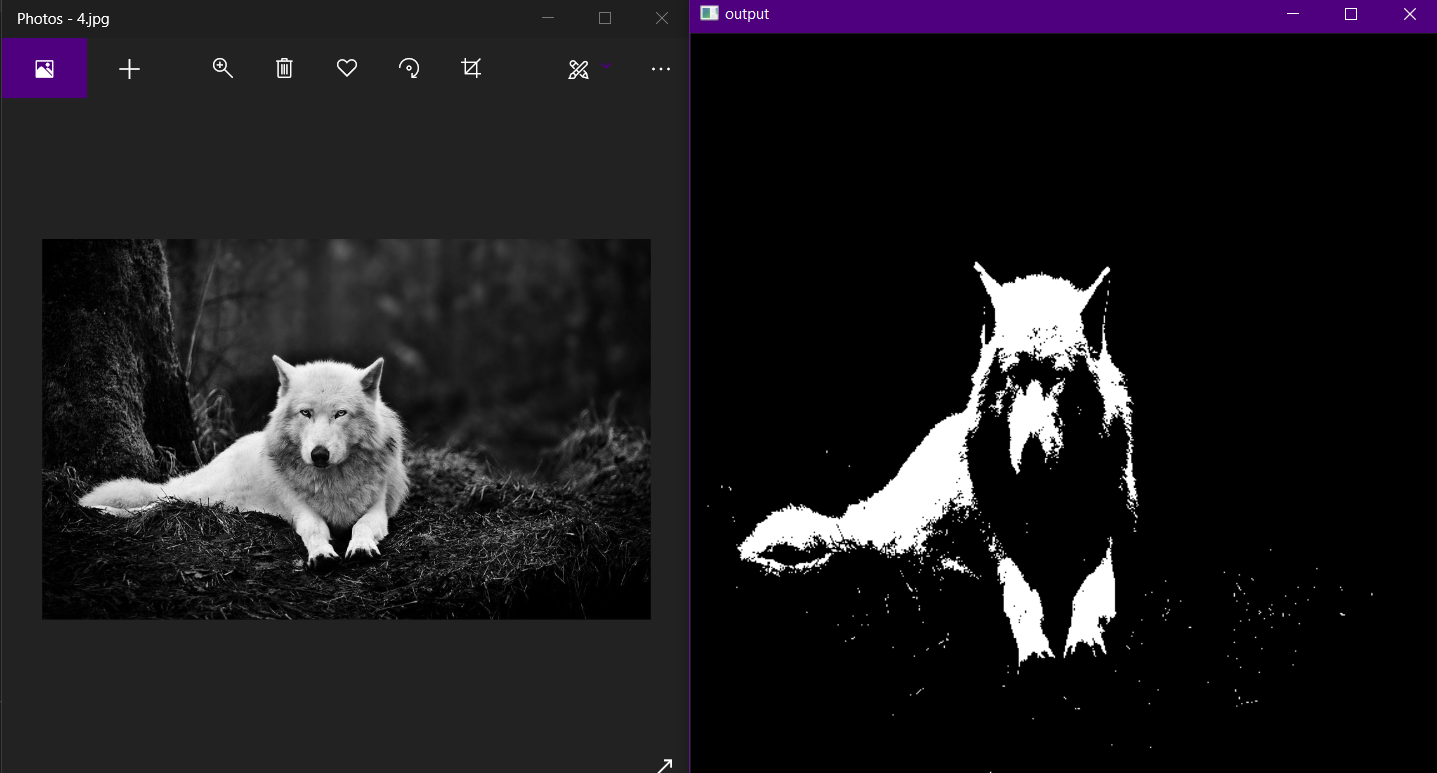Close the Photos window
Image resolution: width=1437 pixels, height=773 pixels.
click(661, 18)
